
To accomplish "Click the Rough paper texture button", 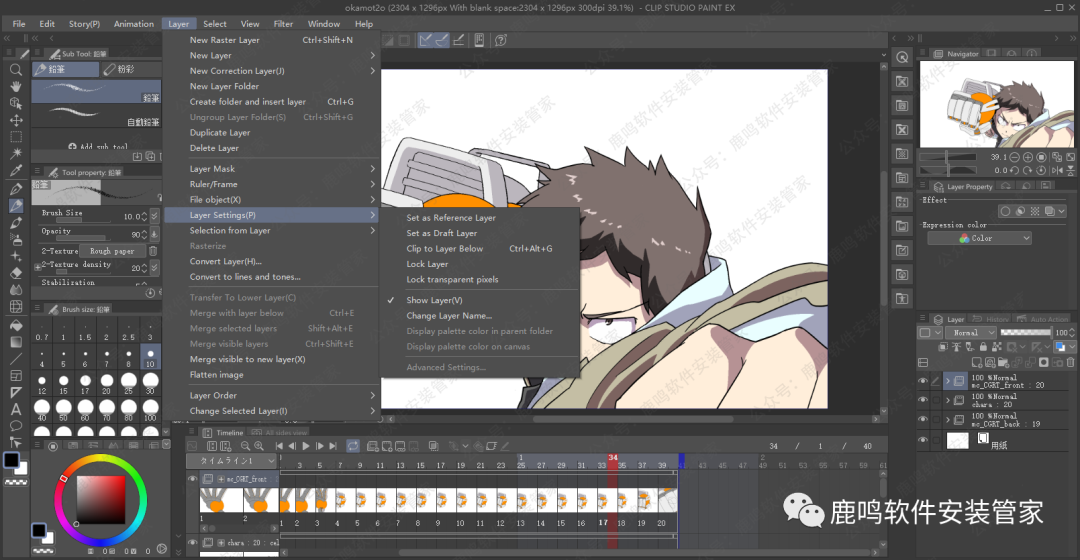I will pyautogui.click(x=112, y=251).
